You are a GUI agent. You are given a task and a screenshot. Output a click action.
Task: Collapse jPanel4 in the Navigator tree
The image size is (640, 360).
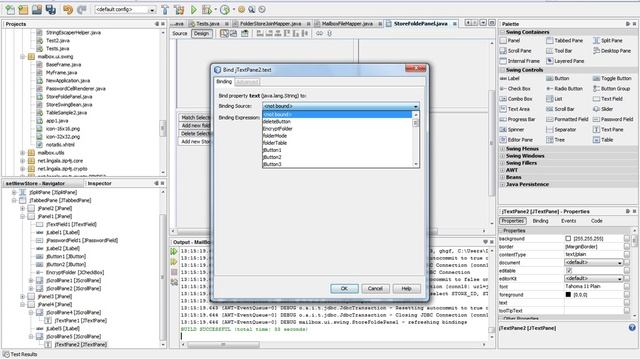pos(23,304)
